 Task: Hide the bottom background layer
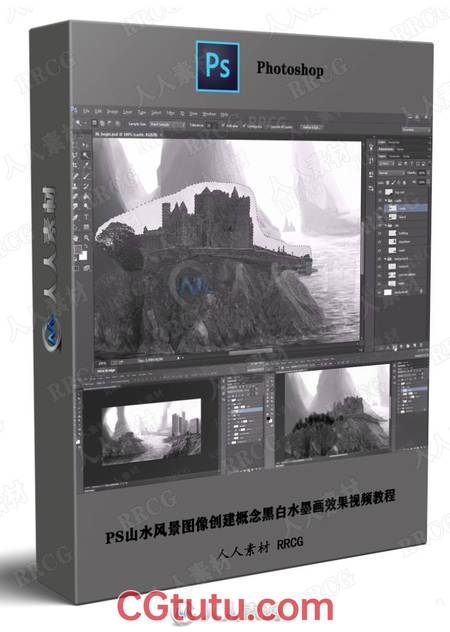coord(379,292)
